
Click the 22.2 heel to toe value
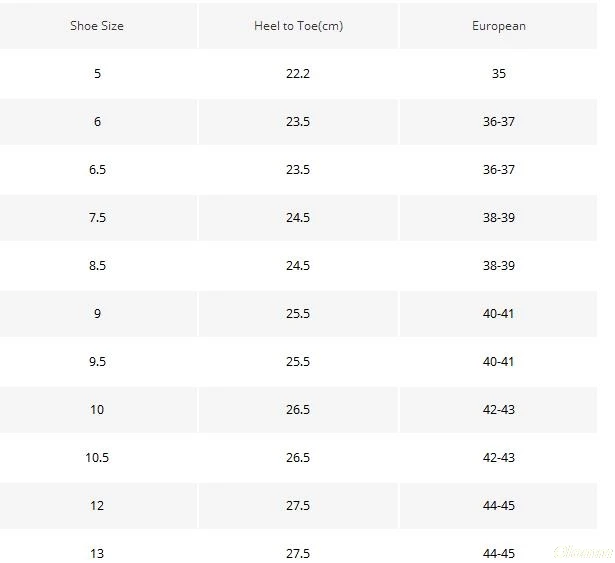tap(298, 74)
